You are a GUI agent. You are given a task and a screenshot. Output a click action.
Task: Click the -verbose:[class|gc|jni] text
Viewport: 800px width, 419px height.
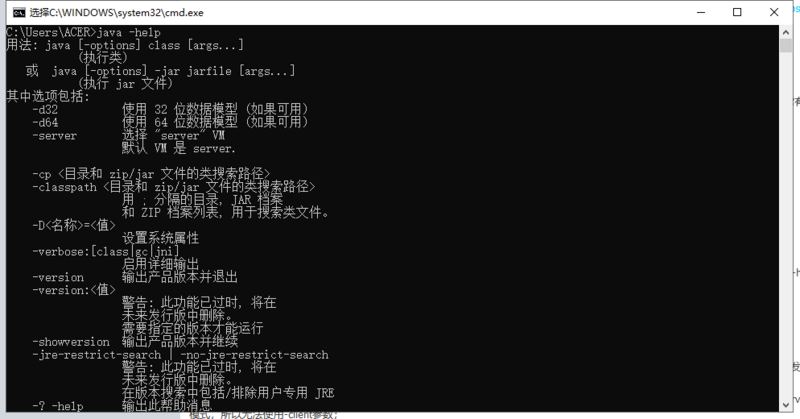coord(106,251)
